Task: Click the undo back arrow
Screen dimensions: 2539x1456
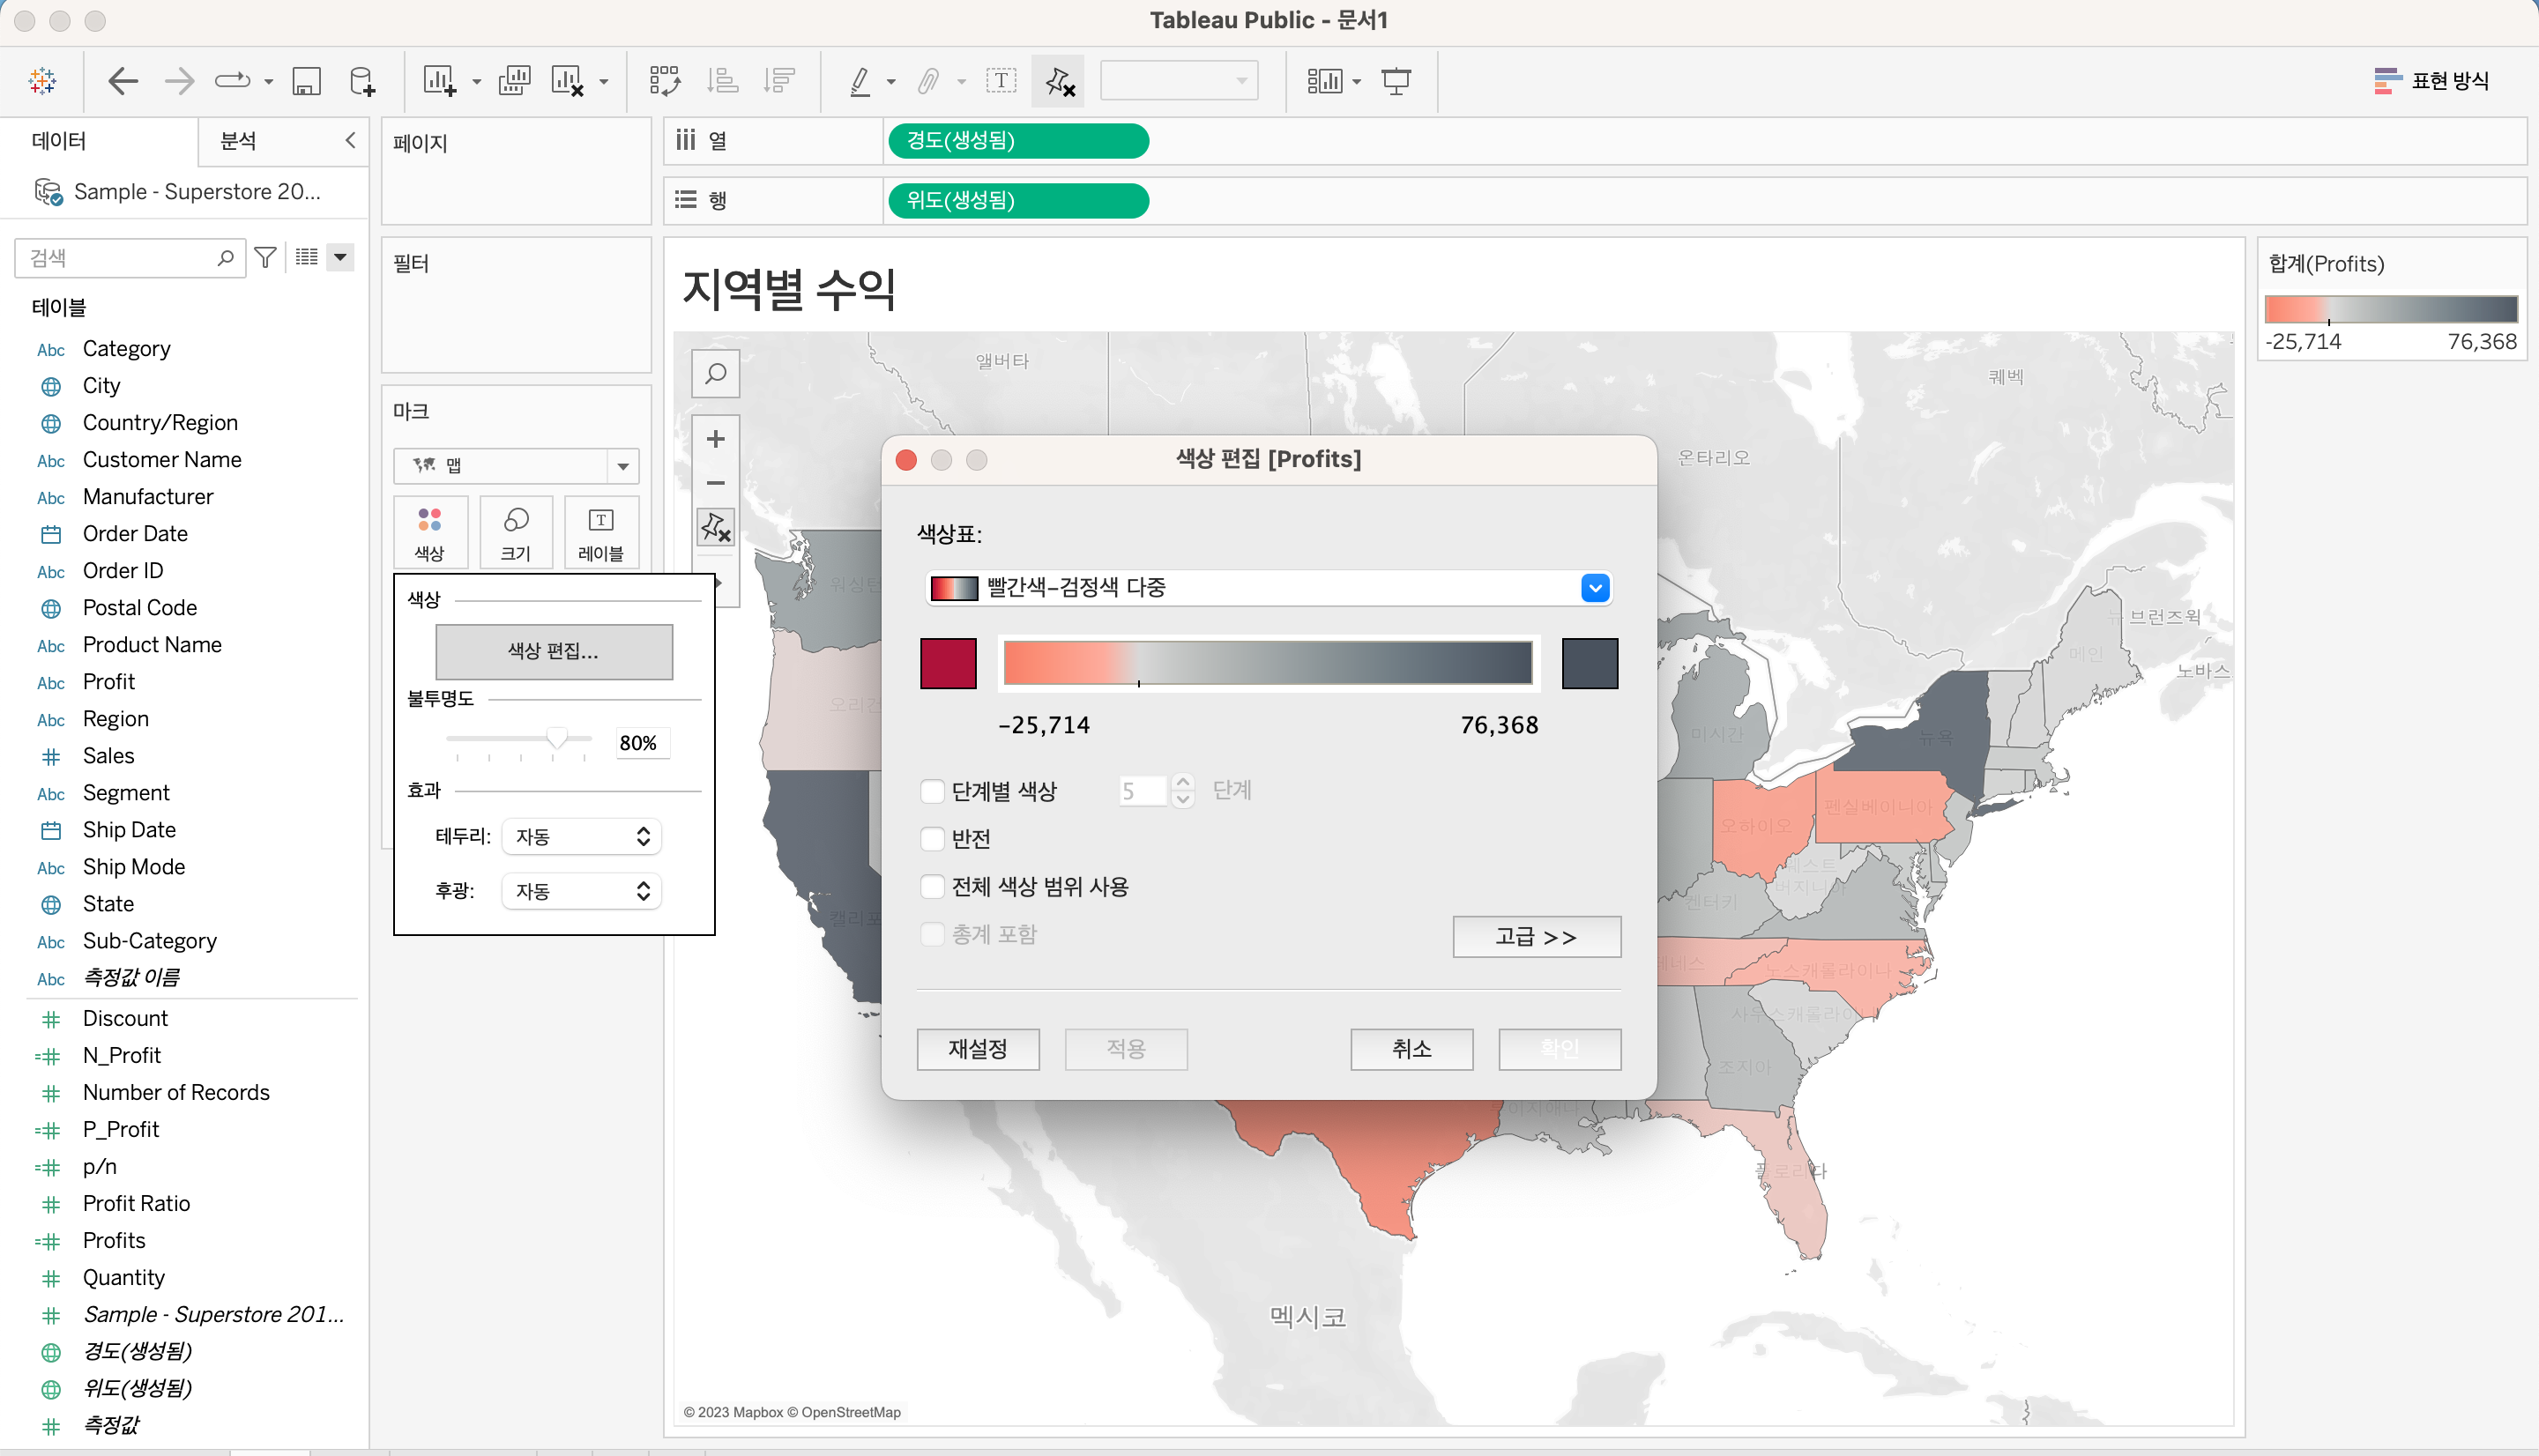Action: (122, 81)
